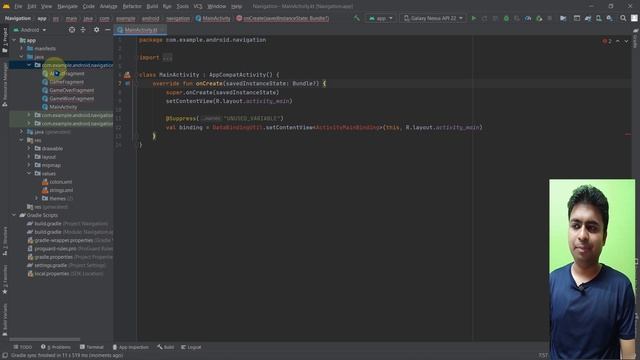The width and height of the screenshot is (640, 360).
Task: Collapse the selected com.example.android.navigation package
Action: tap(29, 65)
